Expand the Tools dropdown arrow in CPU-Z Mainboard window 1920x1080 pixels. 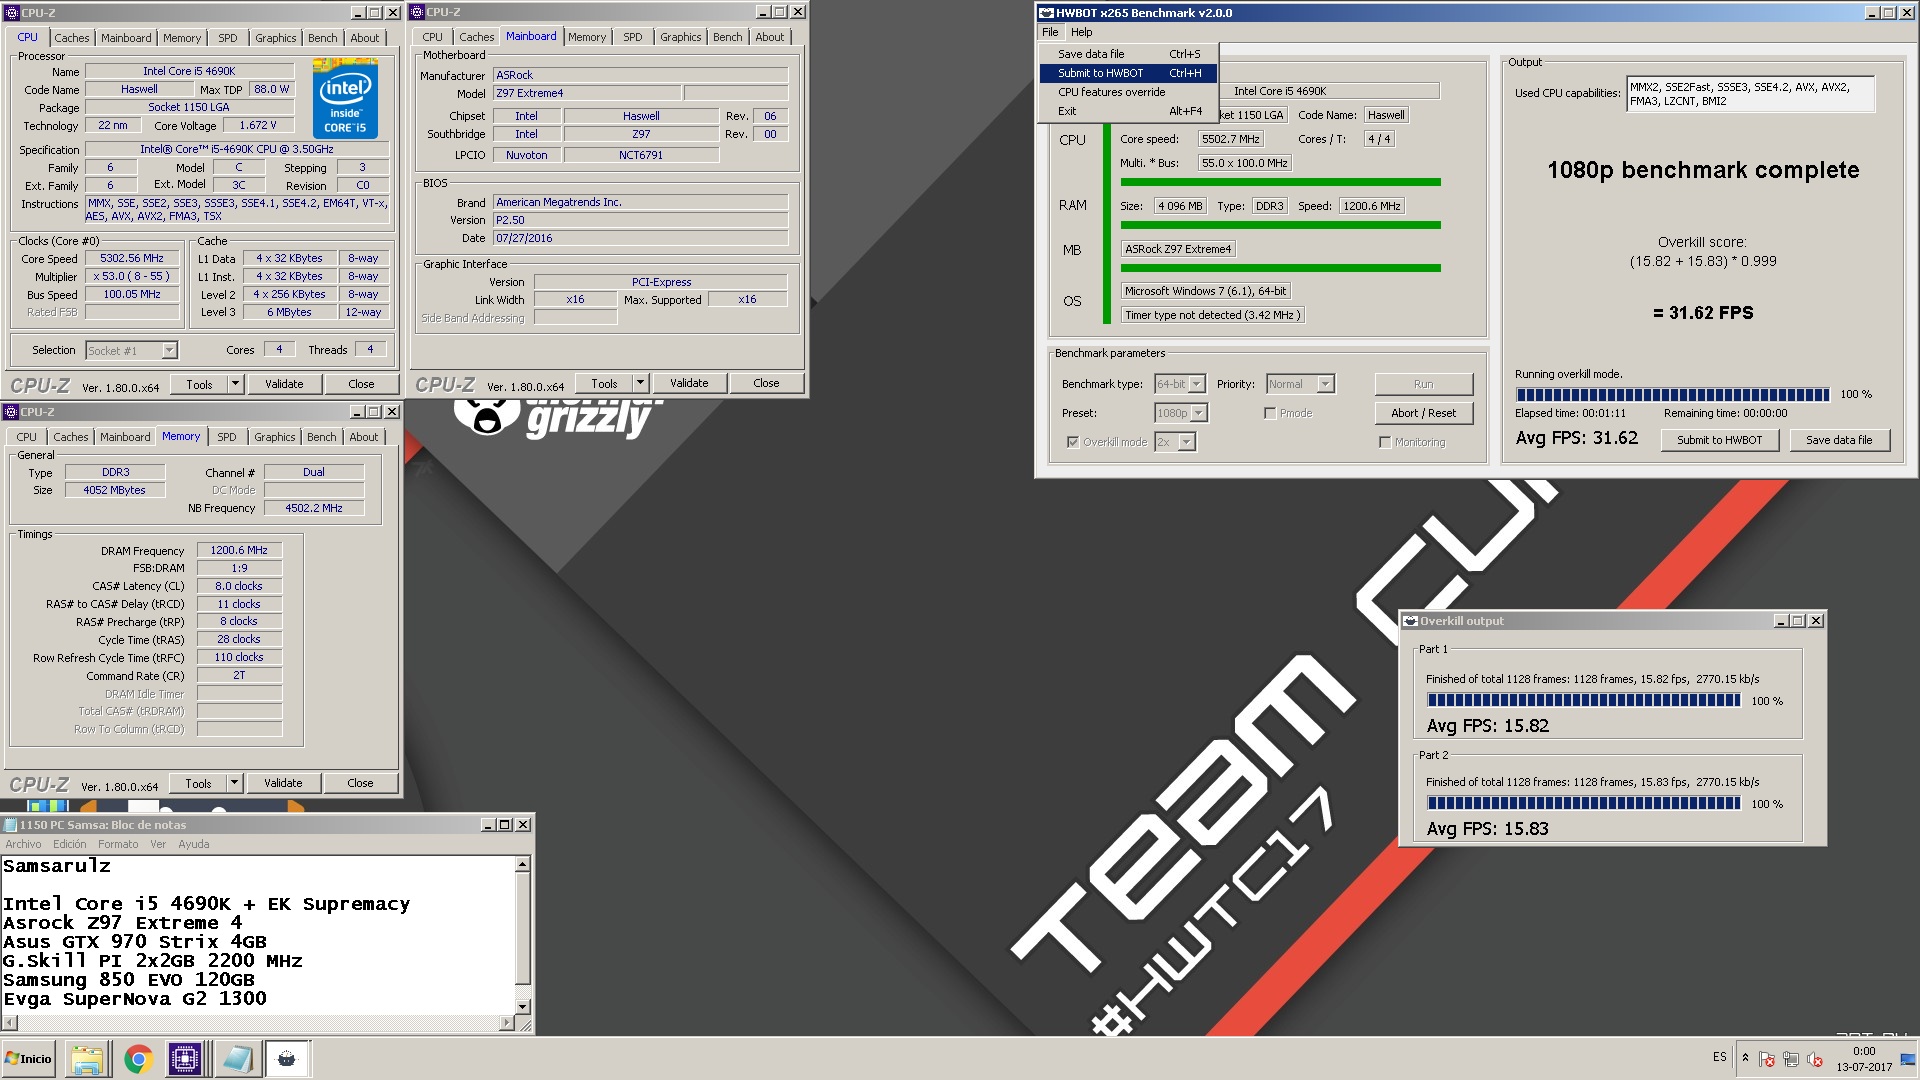click(641, 383)
